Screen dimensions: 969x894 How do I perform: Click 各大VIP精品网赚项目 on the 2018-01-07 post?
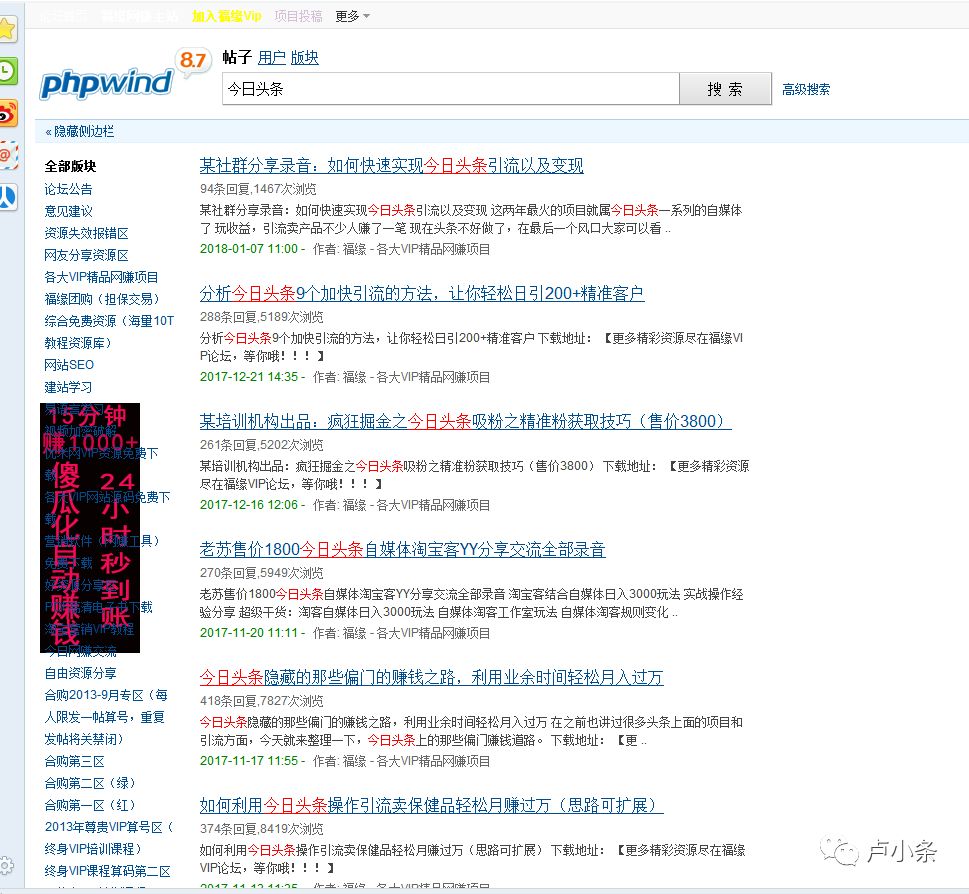coord(433,249)
